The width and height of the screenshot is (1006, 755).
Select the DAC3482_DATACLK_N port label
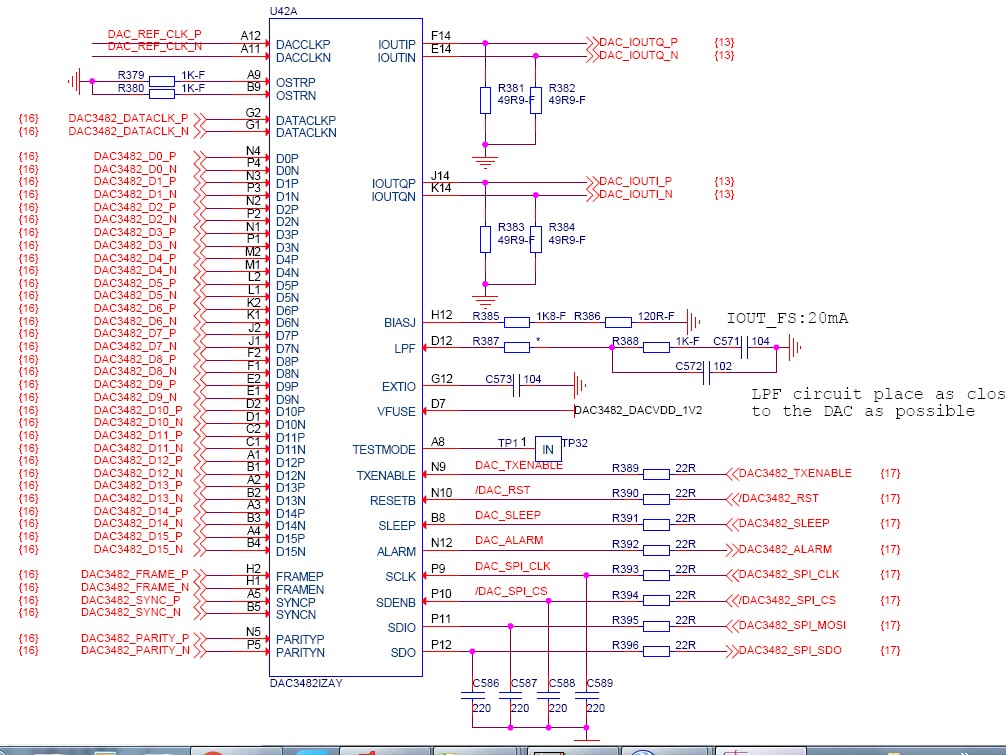tap(128, 131)
